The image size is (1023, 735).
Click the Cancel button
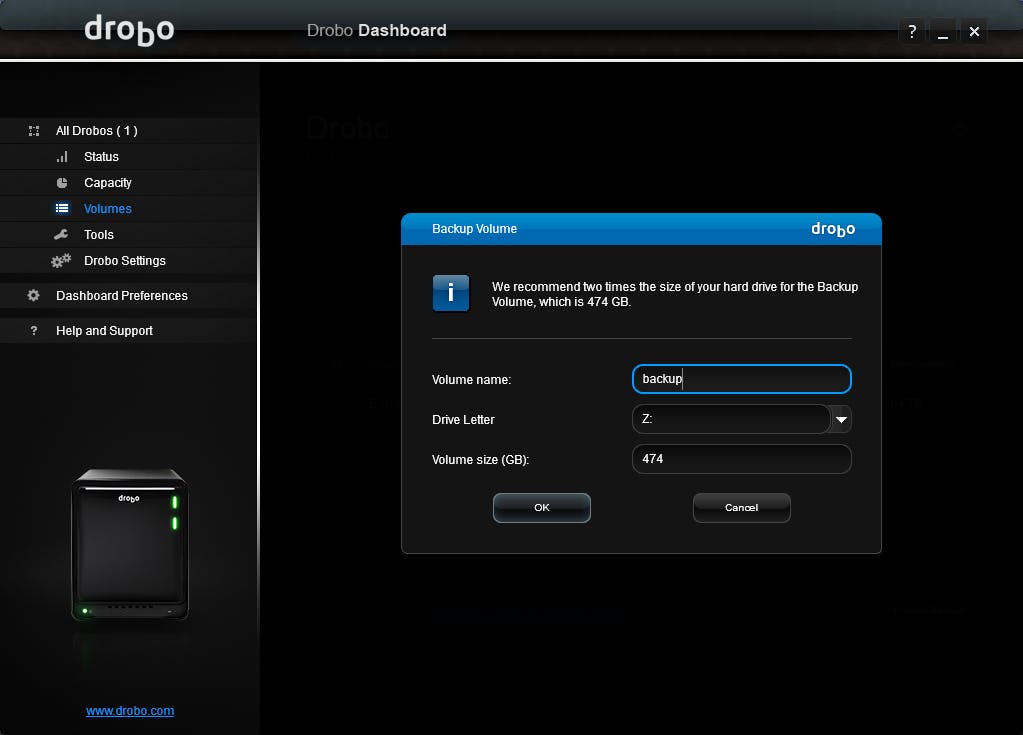[x=742, y=508]
